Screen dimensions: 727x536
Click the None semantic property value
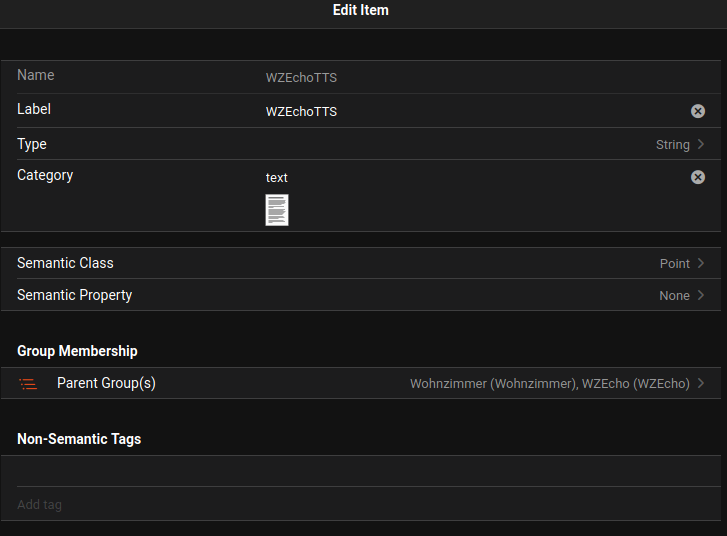pyautogui.click(x=674, y=295)
